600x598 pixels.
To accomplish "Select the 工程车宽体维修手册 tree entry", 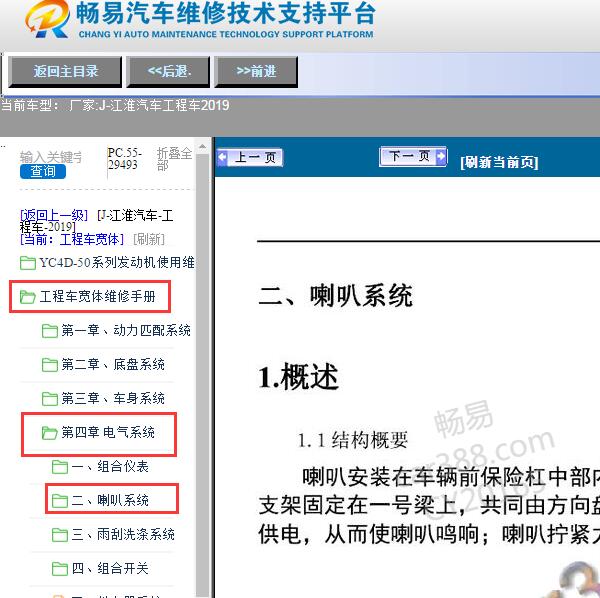I will [98, 297].
